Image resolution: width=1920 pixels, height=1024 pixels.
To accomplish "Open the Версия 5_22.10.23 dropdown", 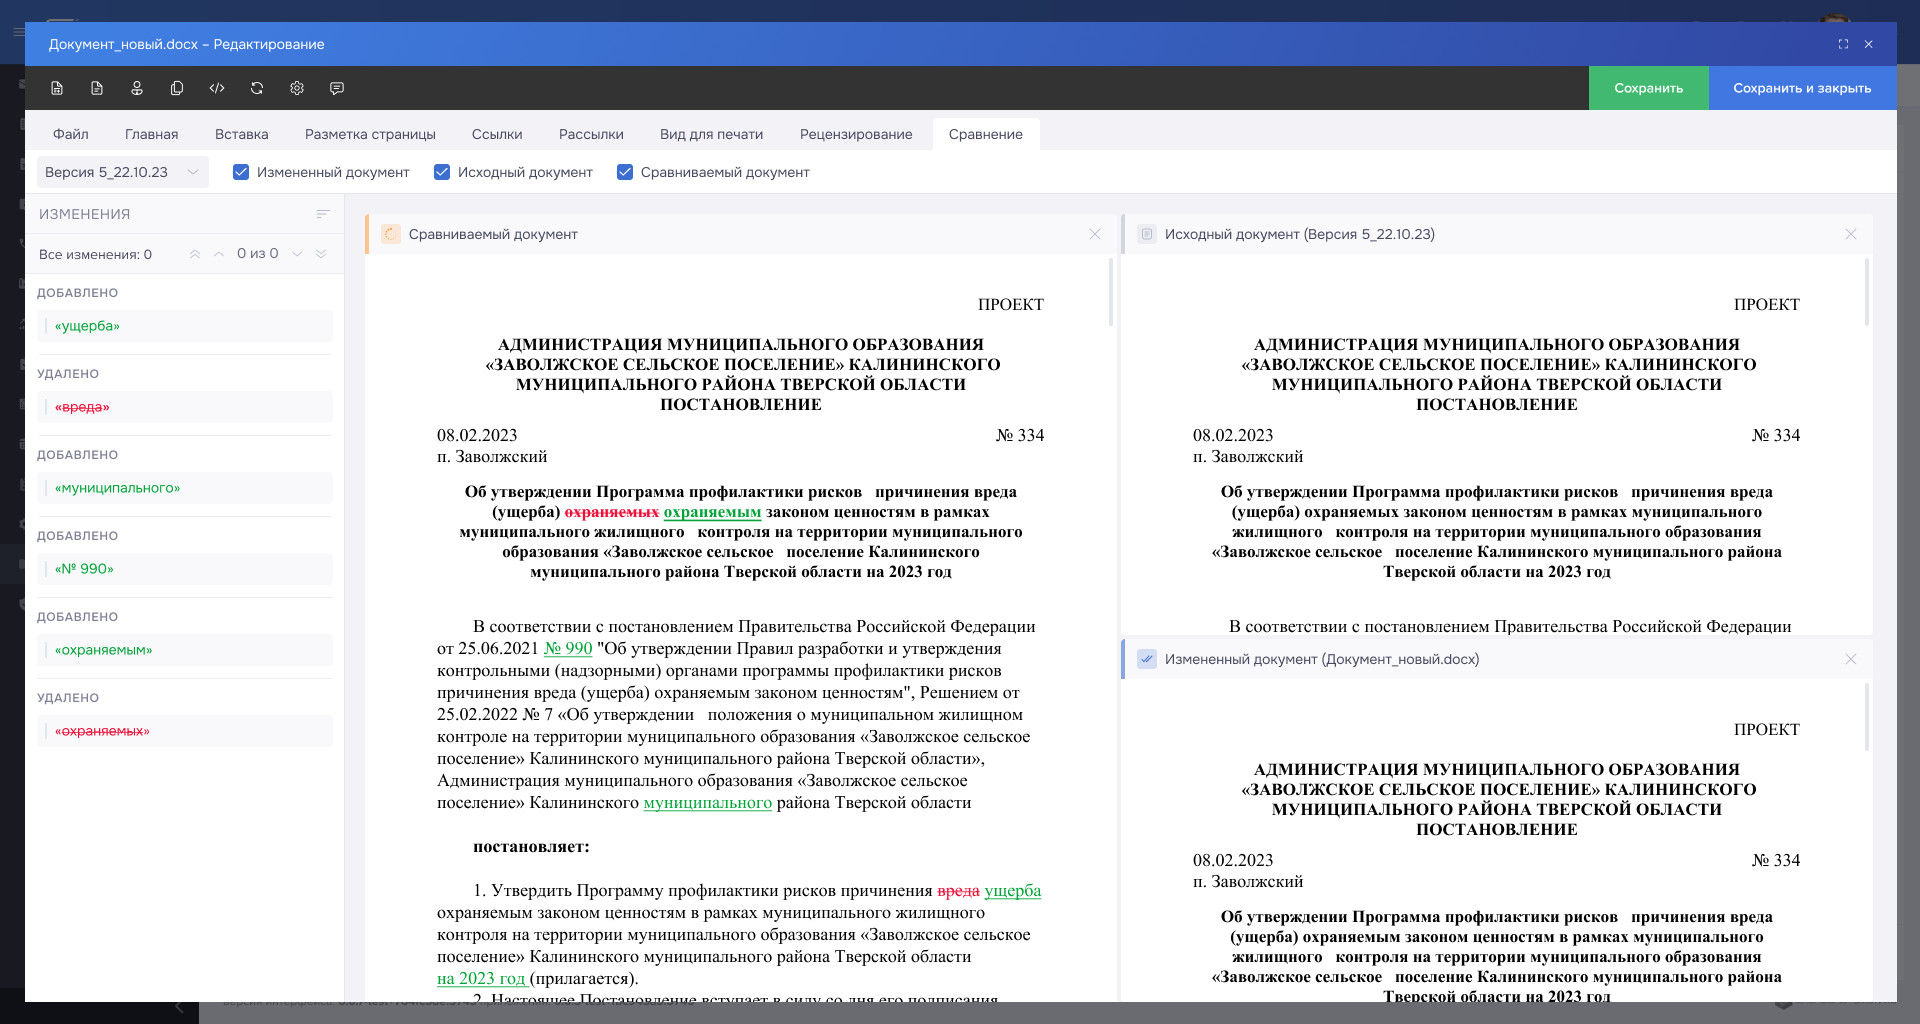I will [122, 172].
